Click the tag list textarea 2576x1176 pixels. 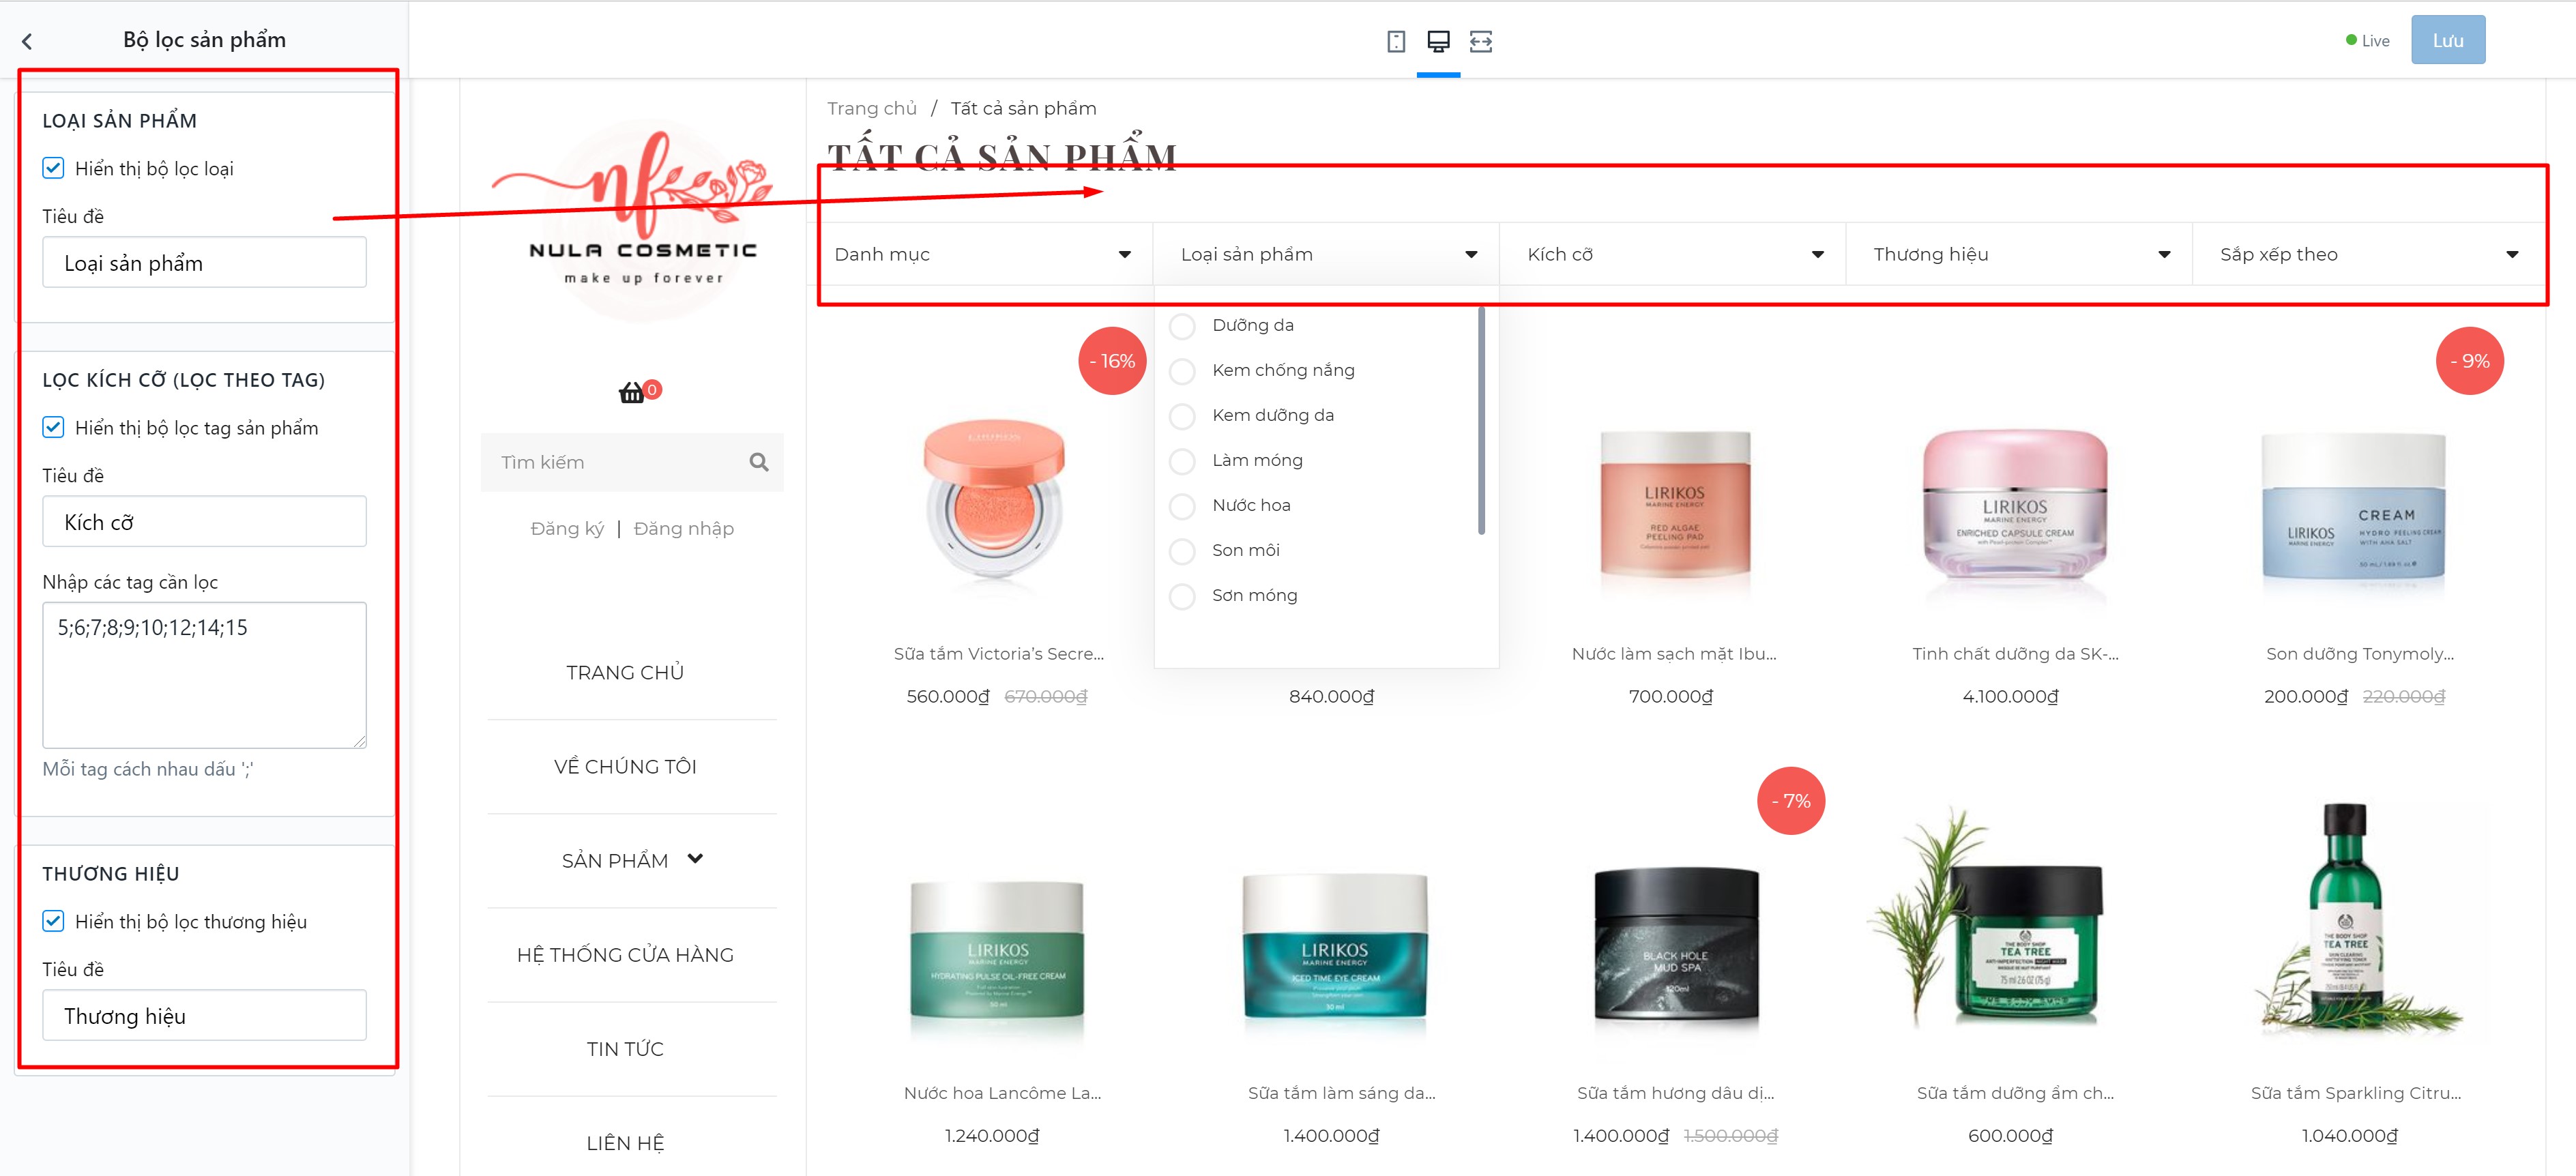(204, 675)
